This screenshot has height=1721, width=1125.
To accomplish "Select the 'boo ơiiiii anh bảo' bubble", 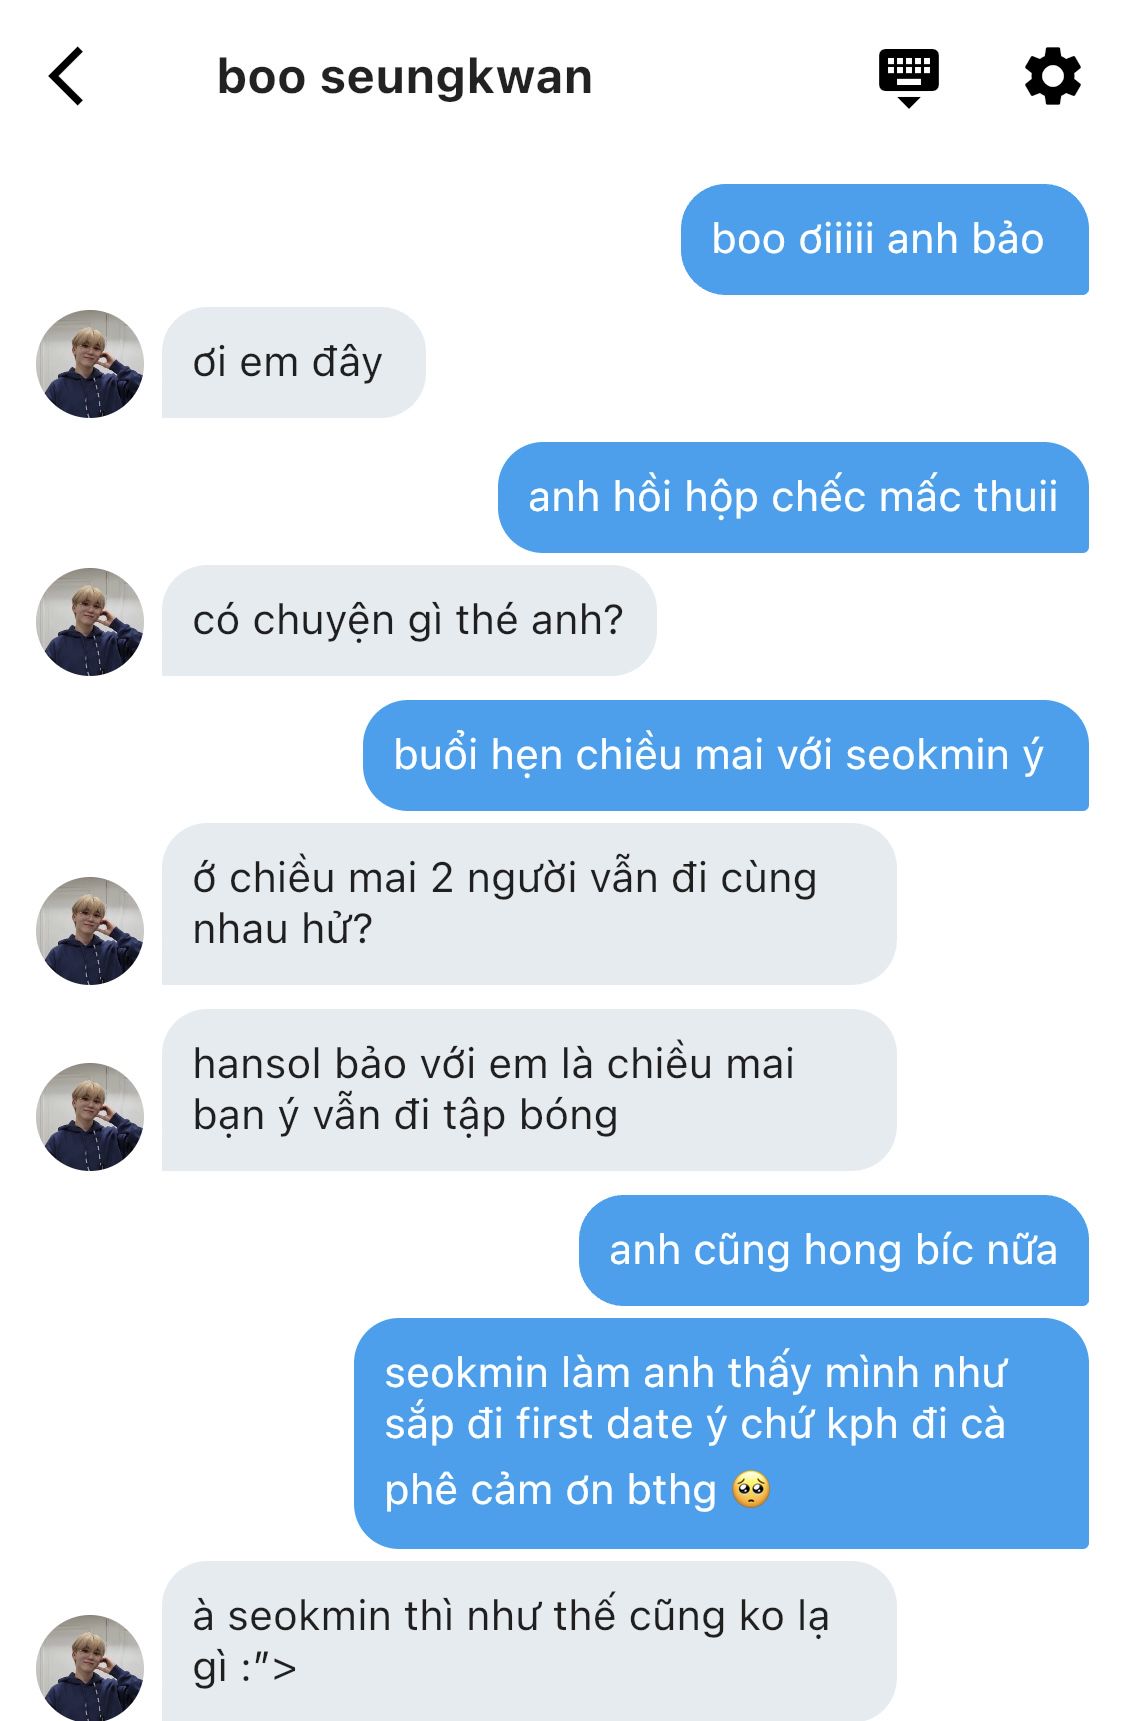I will [x=884, y=239].
